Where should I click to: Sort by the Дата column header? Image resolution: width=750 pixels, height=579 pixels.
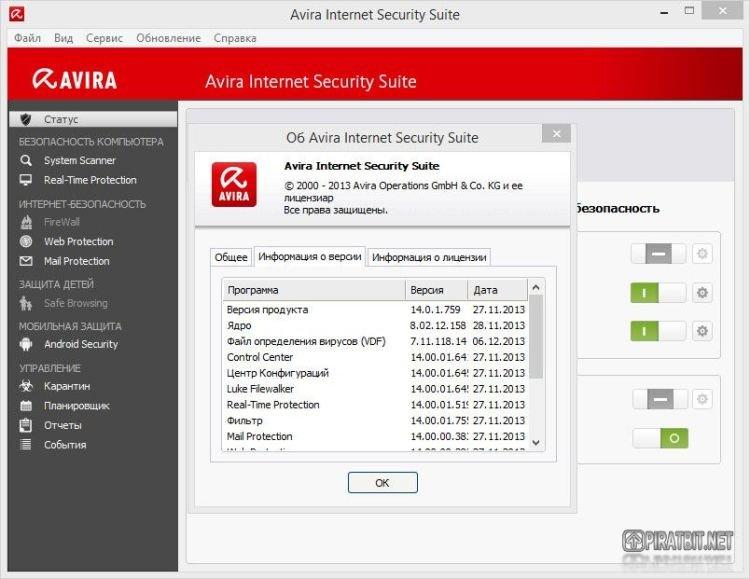point(497,290)
